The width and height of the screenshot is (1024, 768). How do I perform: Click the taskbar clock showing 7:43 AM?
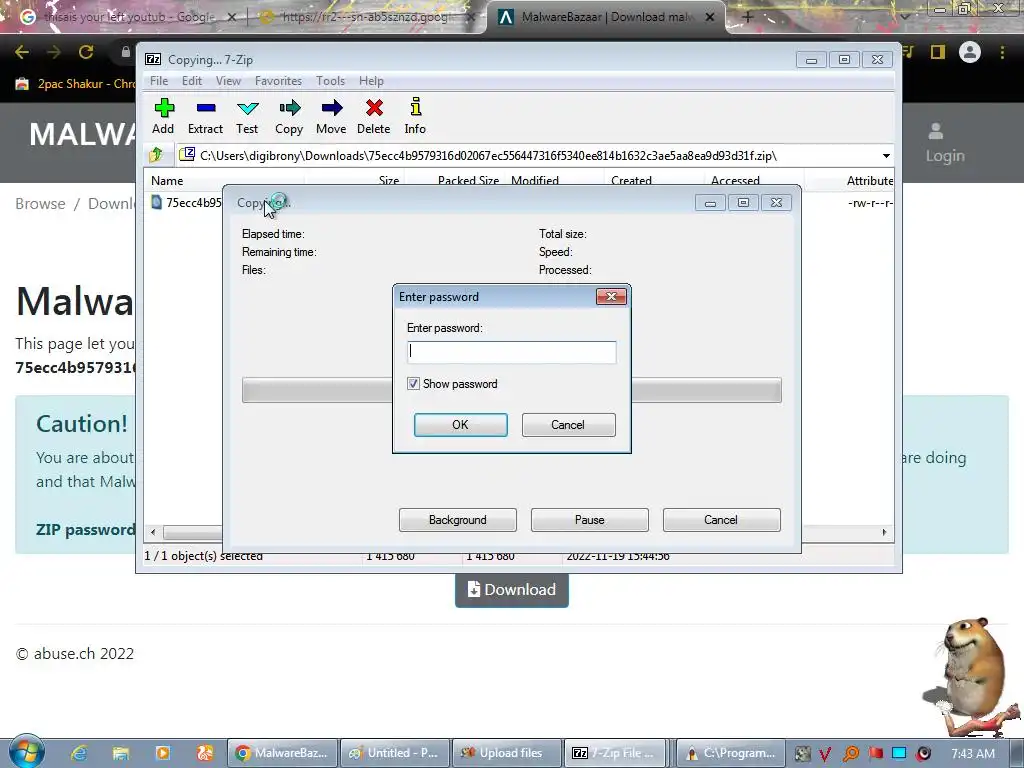(x=973, y=753)
